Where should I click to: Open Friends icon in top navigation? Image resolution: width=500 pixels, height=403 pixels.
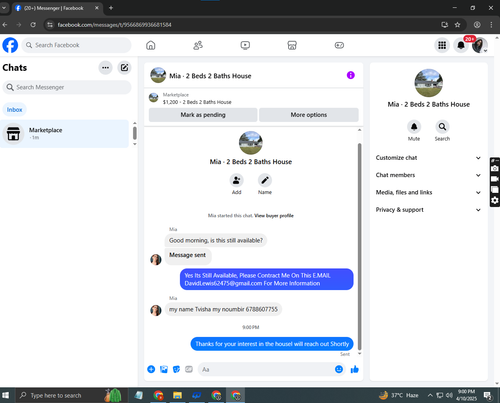tap(198, 45)
